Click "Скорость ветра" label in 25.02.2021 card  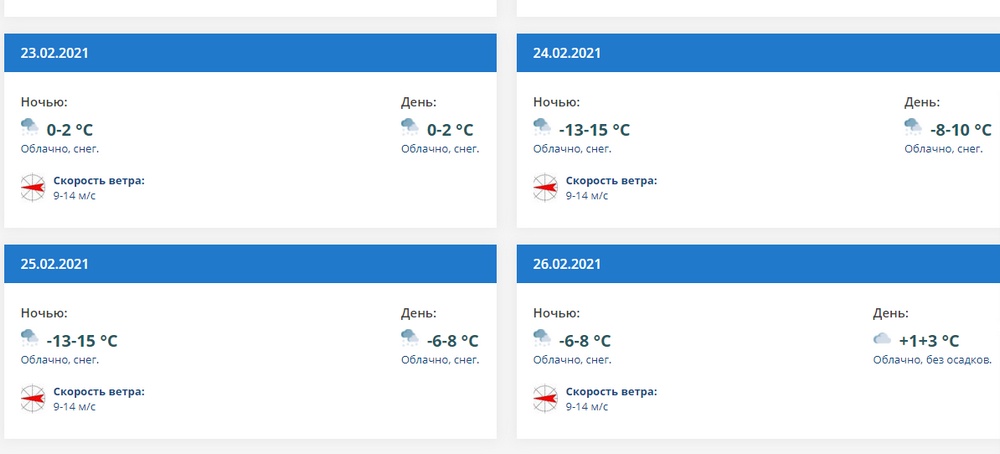[99, 392]
